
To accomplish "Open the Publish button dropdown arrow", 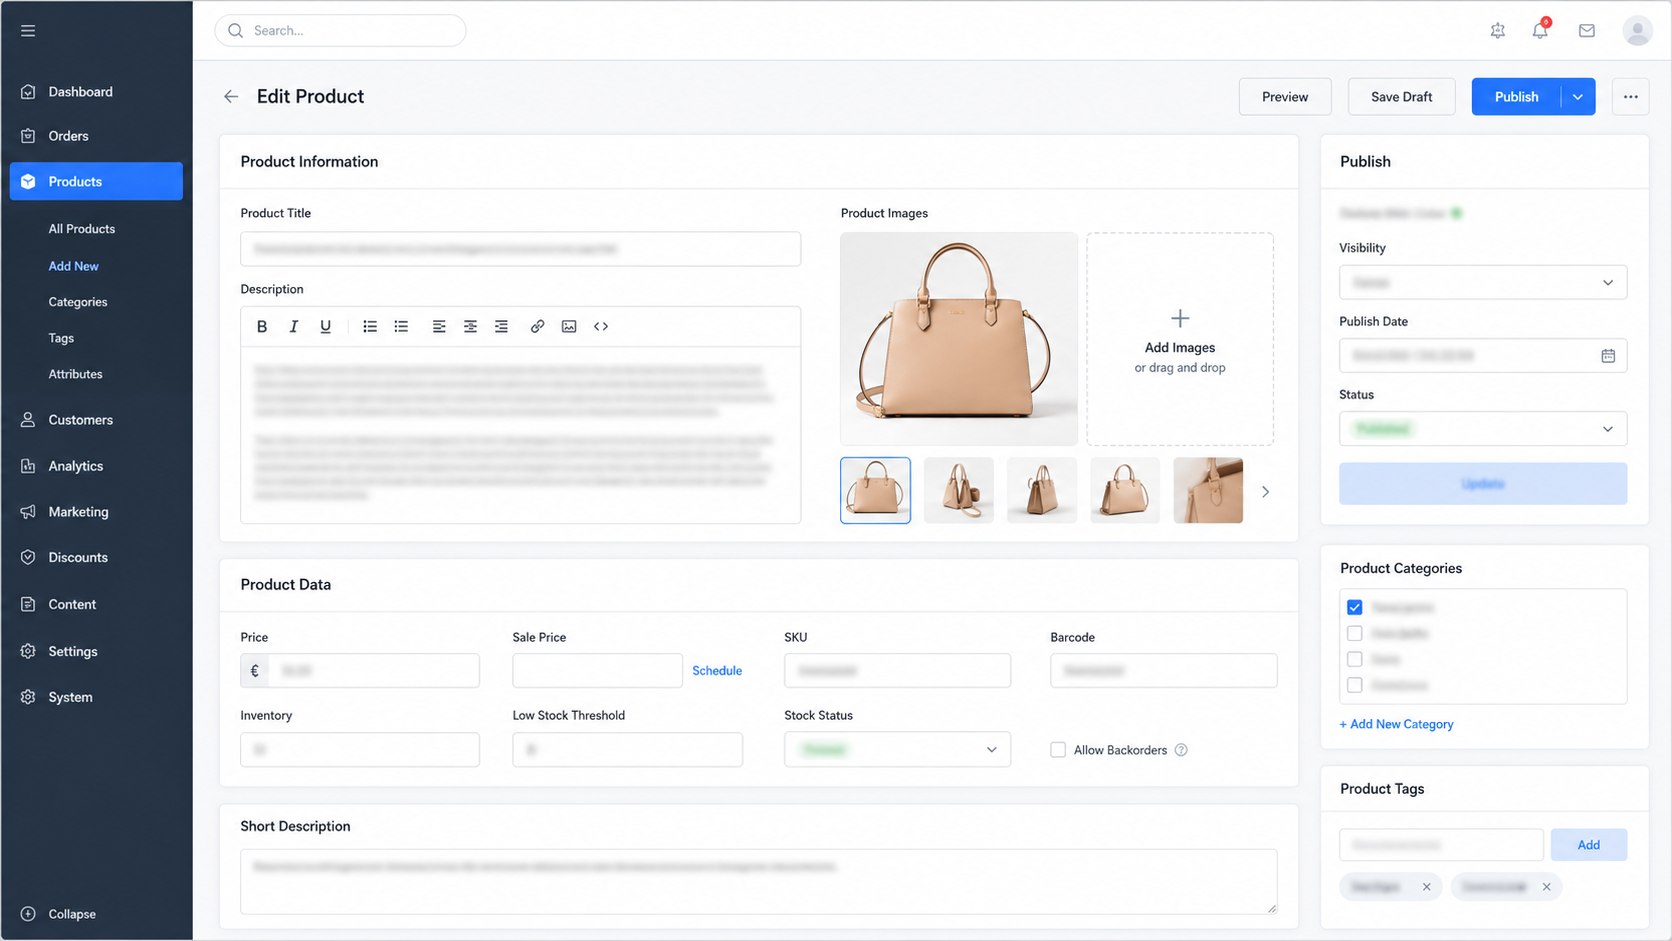I will tap(1578, 97).
